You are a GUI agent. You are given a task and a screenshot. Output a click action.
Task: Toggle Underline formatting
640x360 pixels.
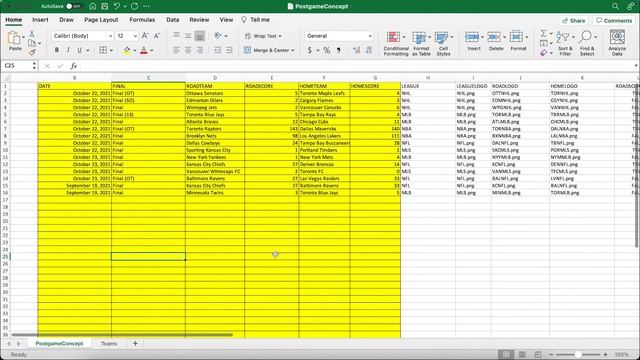(79, 50)
